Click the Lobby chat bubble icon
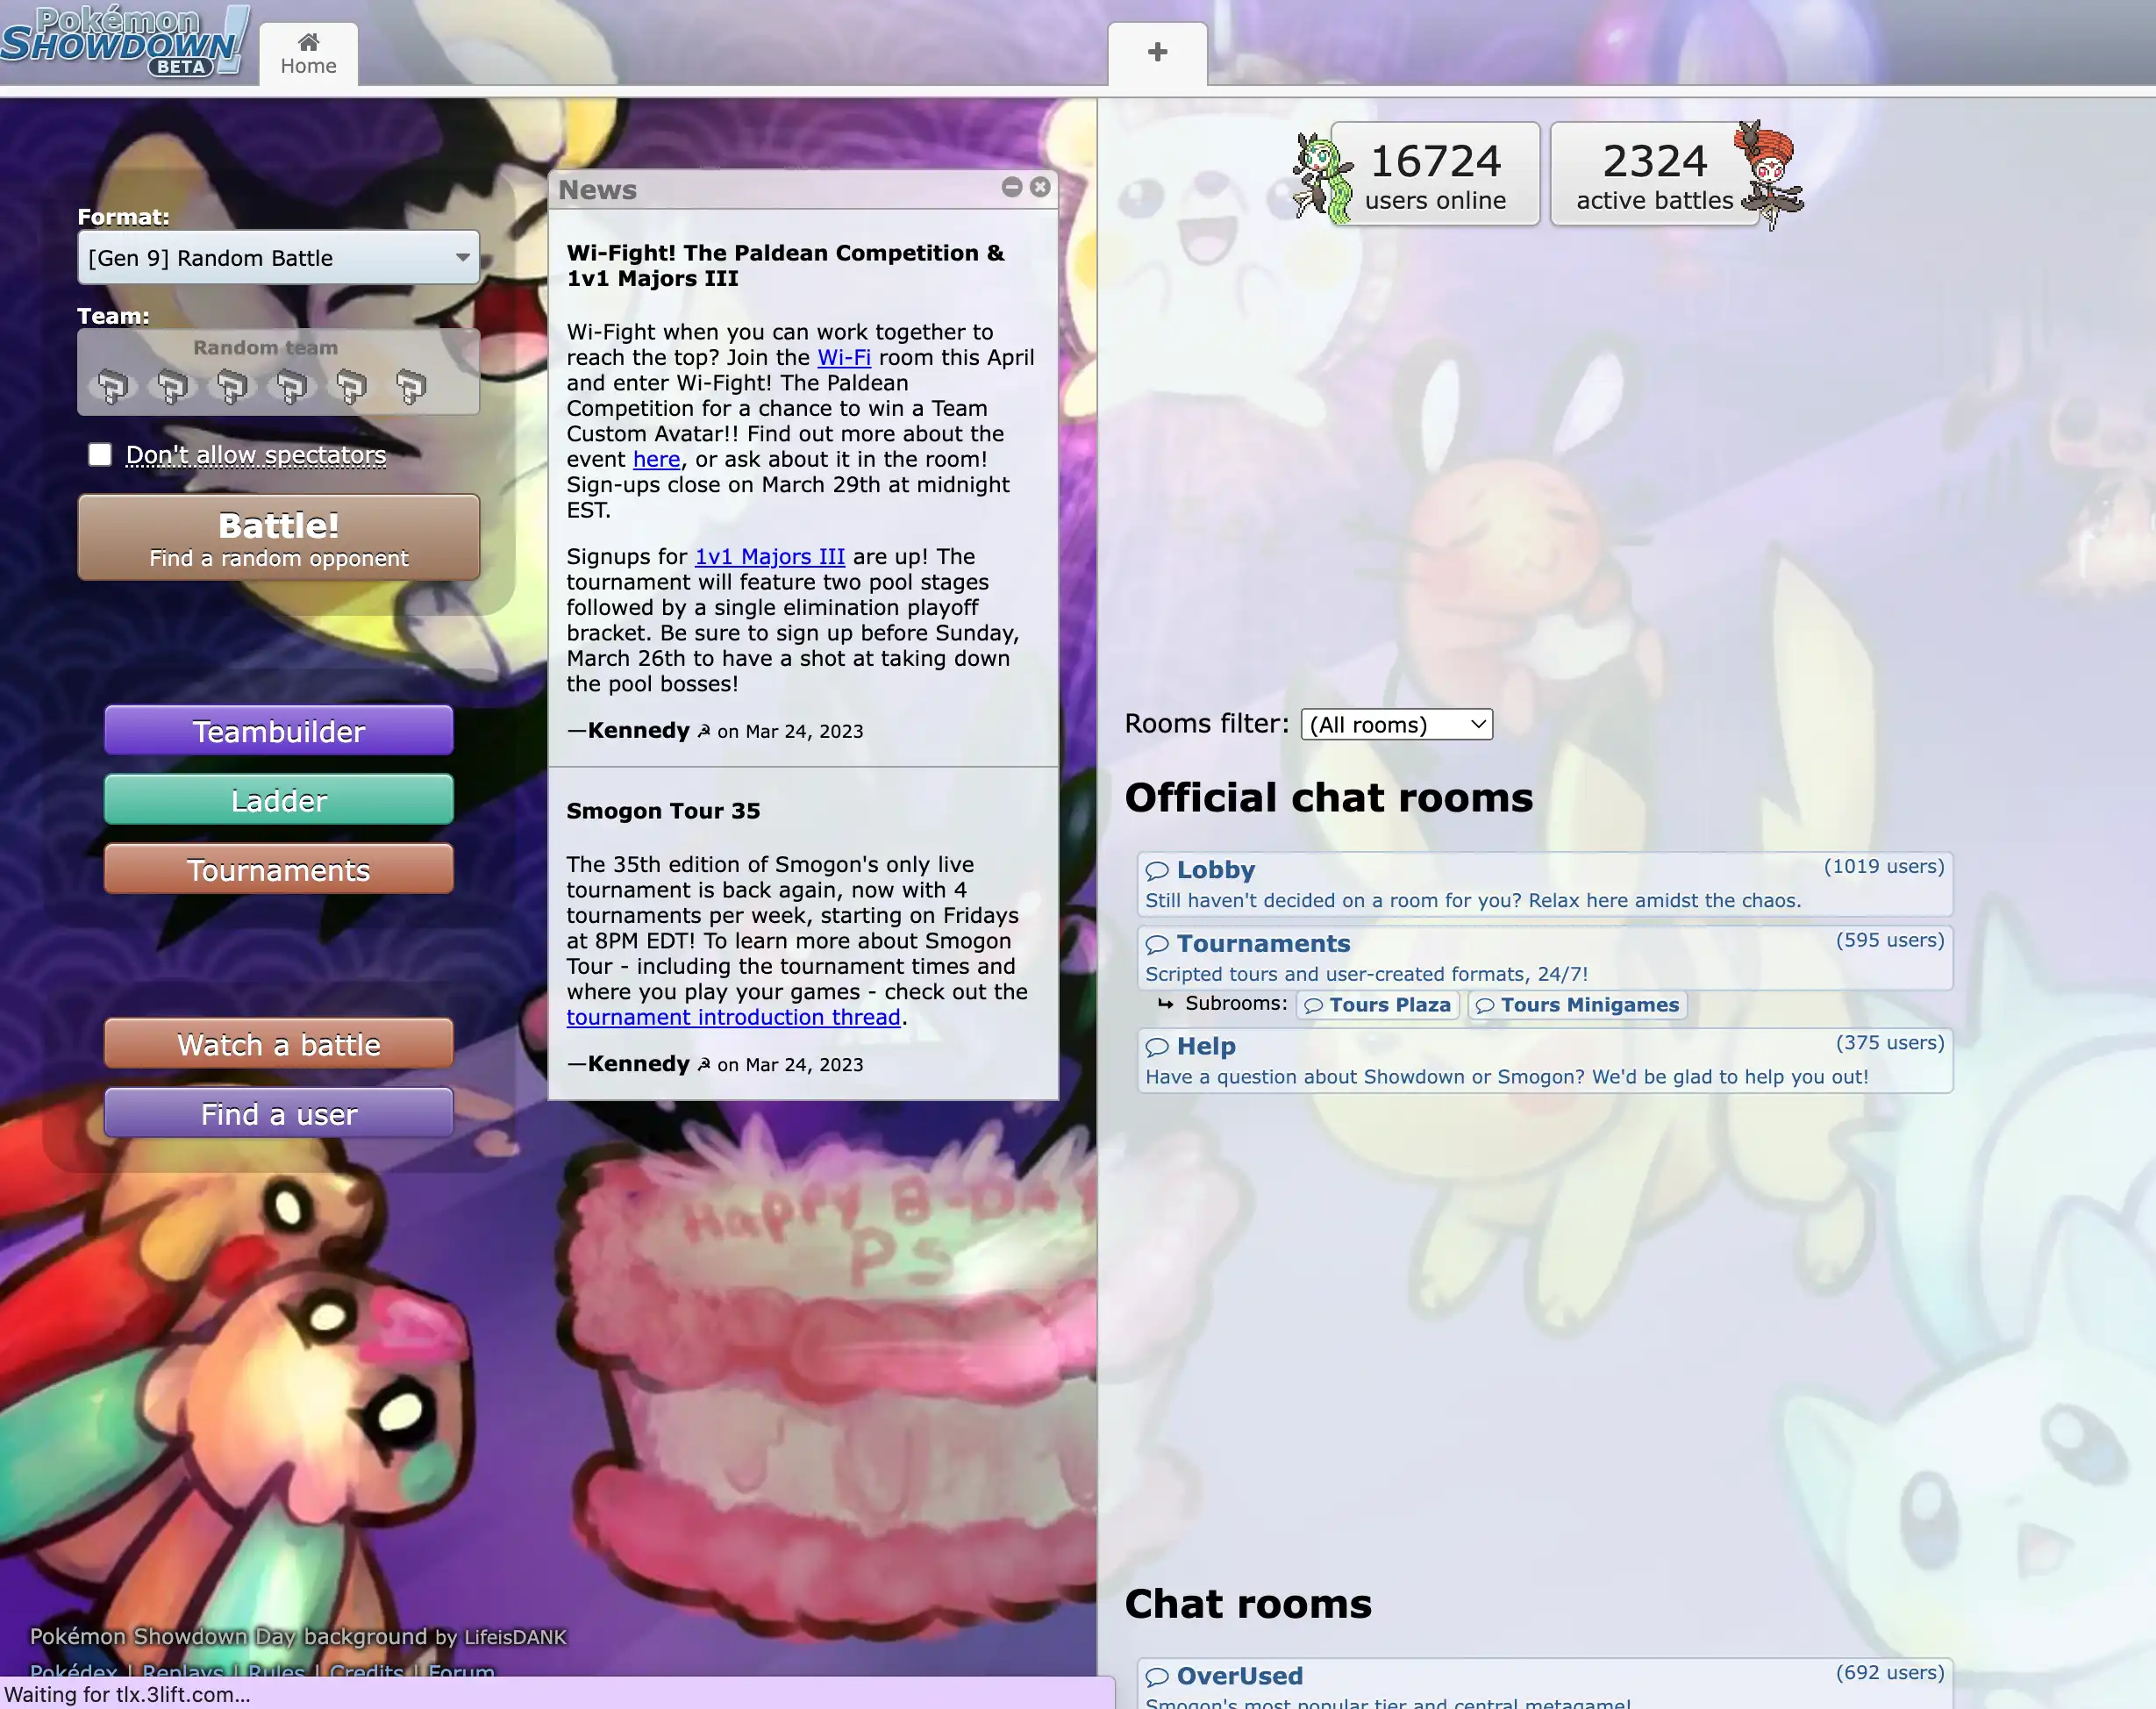This screenshot has width=2156, height=1709. (1157, 871)
